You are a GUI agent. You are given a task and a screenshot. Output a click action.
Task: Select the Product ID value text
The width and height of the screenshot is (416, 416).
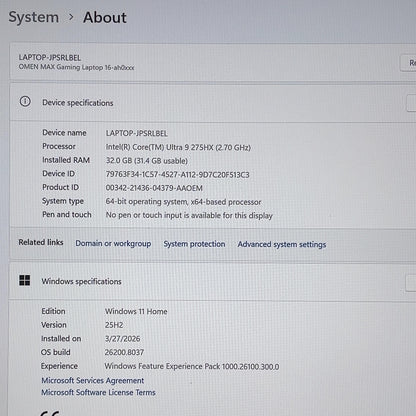pyautogui.click(x=154, y=188)
